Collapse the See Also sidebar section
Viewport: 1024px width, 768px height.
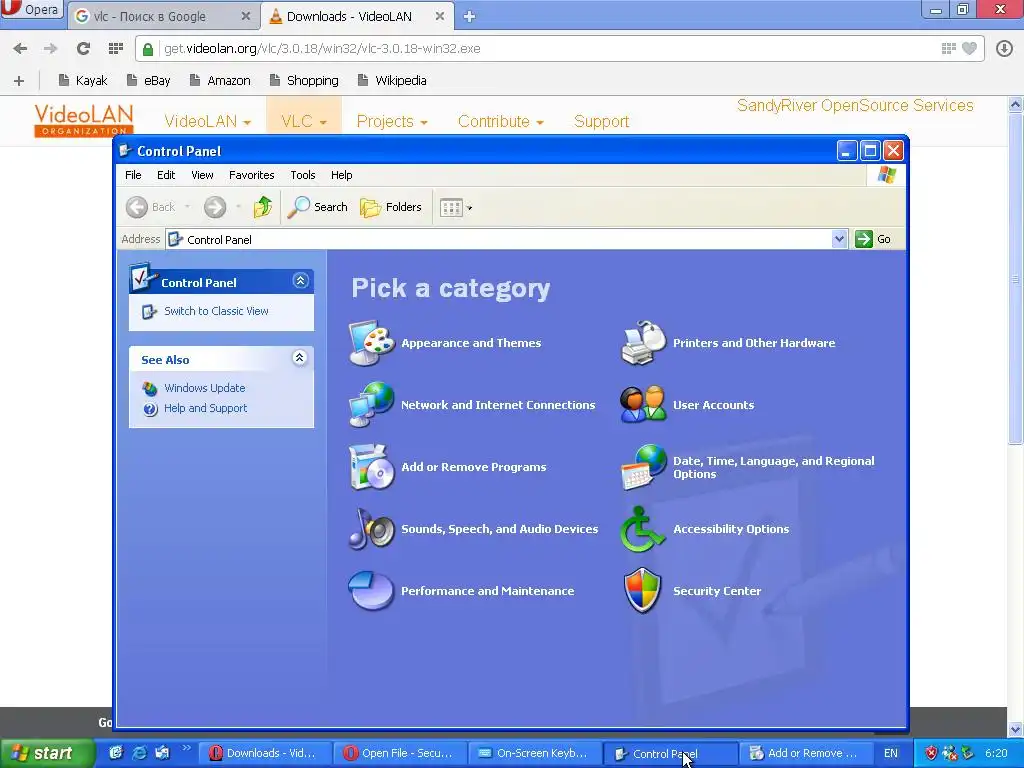[299, 358]
